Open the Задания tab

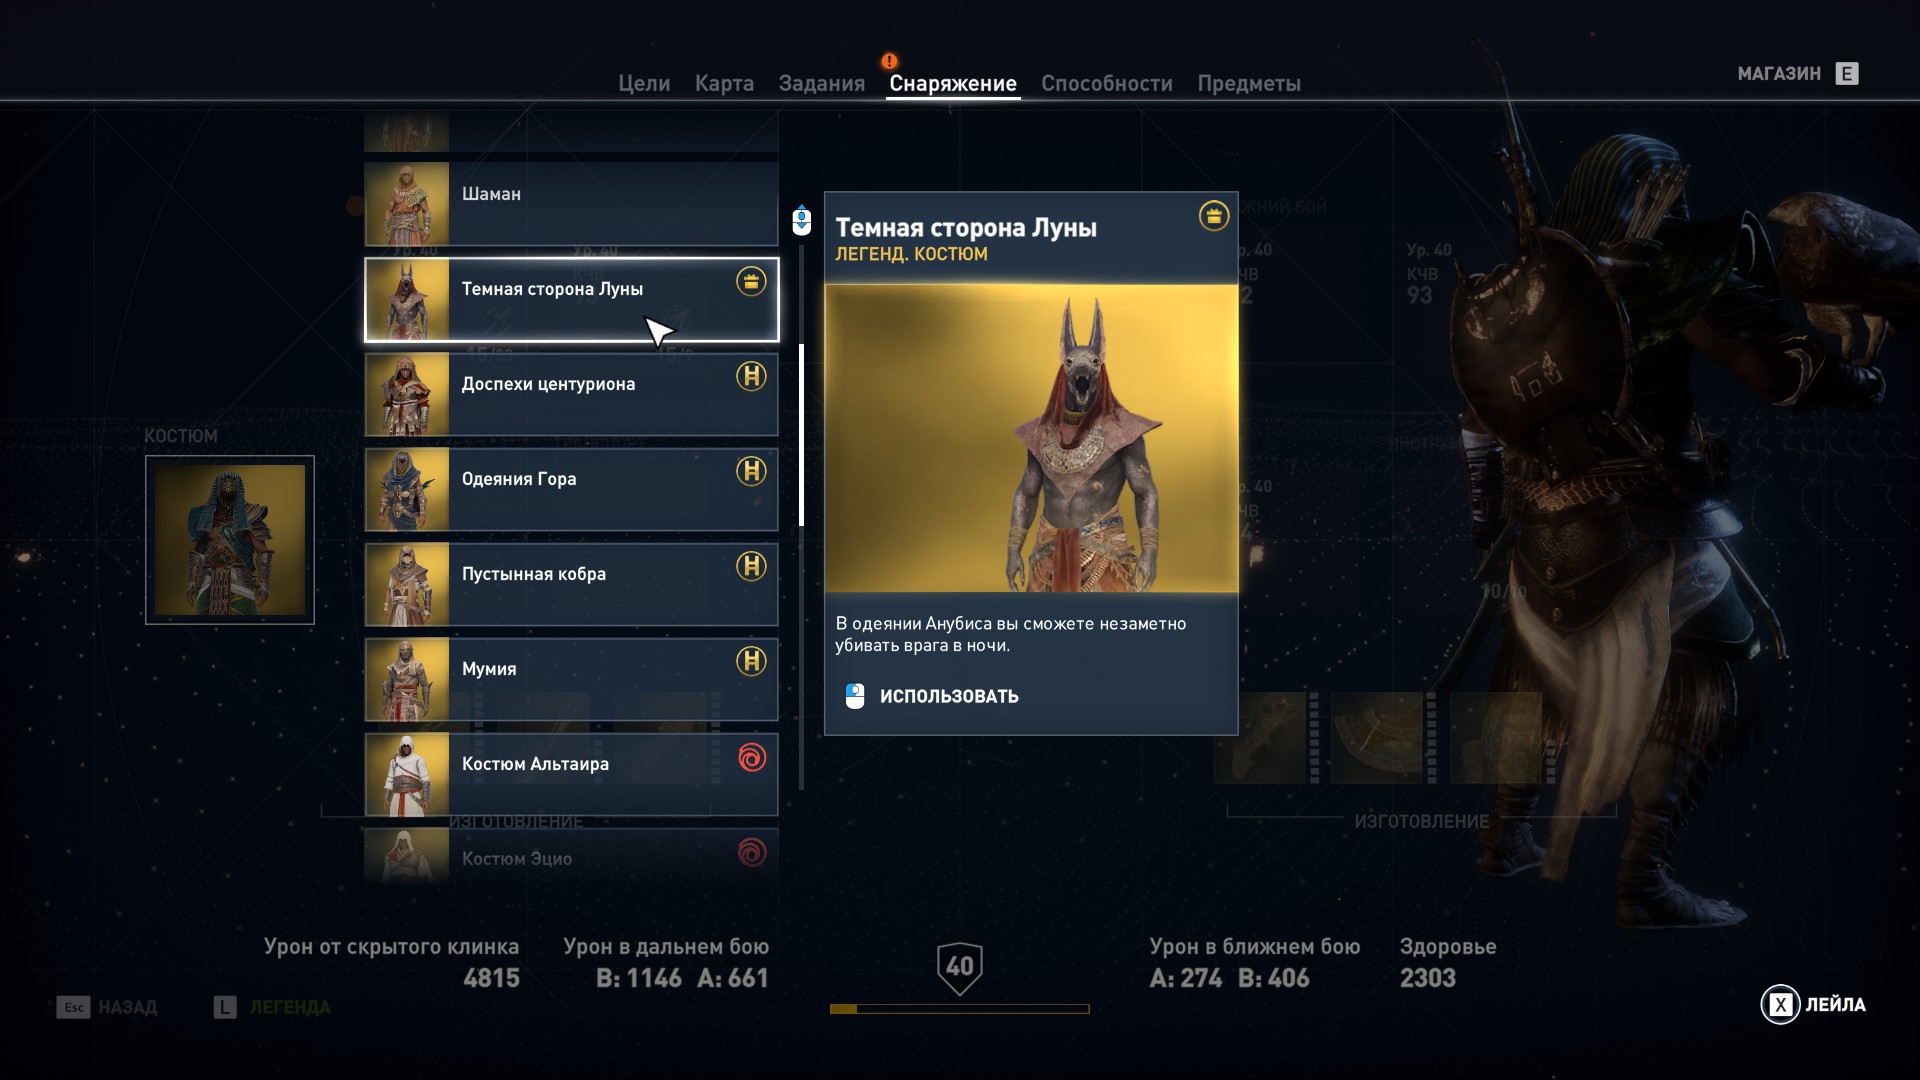pos(821,84)
